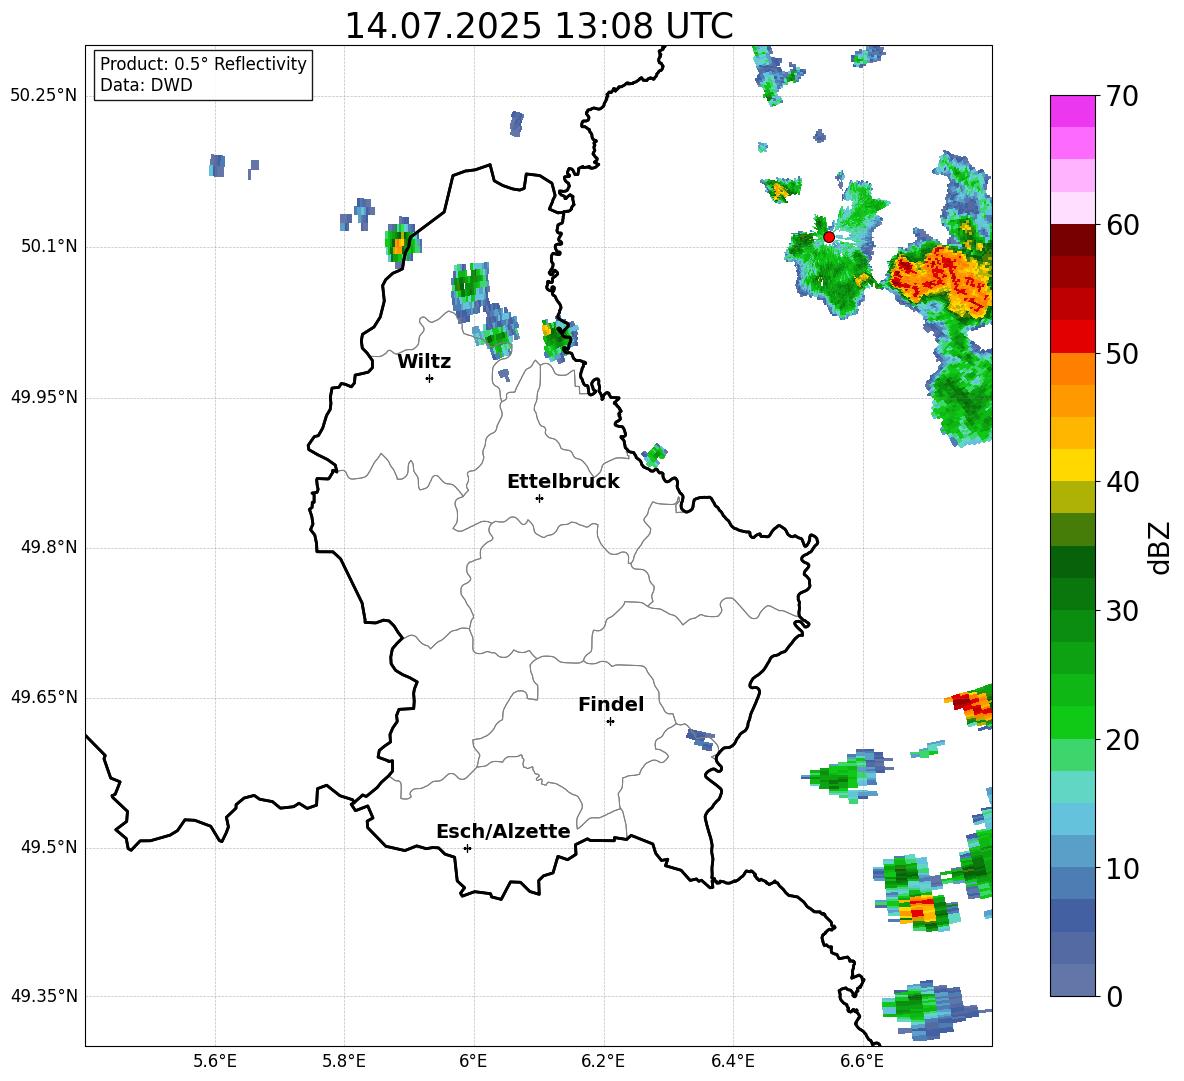Click the 49.5°N latitude label
This screenshot has width=1184, height=1081.
point(48,847)
